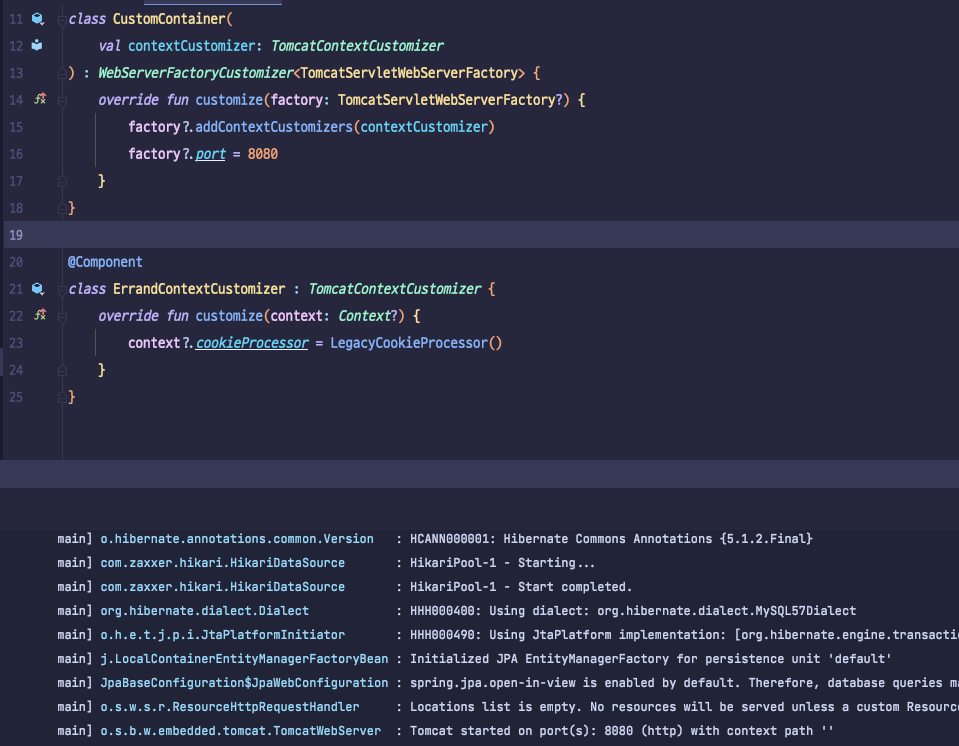959x746 pixels.
Task: Click the property gutter icon beside contextCustomizer
Action: pos(36,45)
